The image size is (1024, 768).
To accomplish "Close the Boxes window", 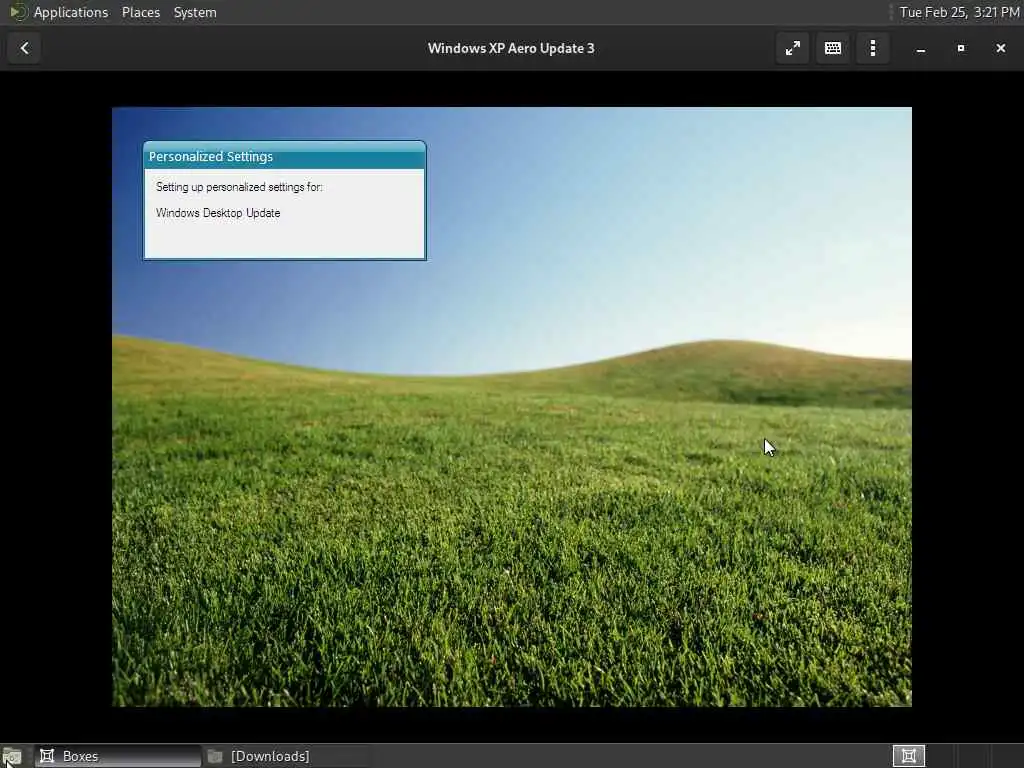I will (1000, 48).
